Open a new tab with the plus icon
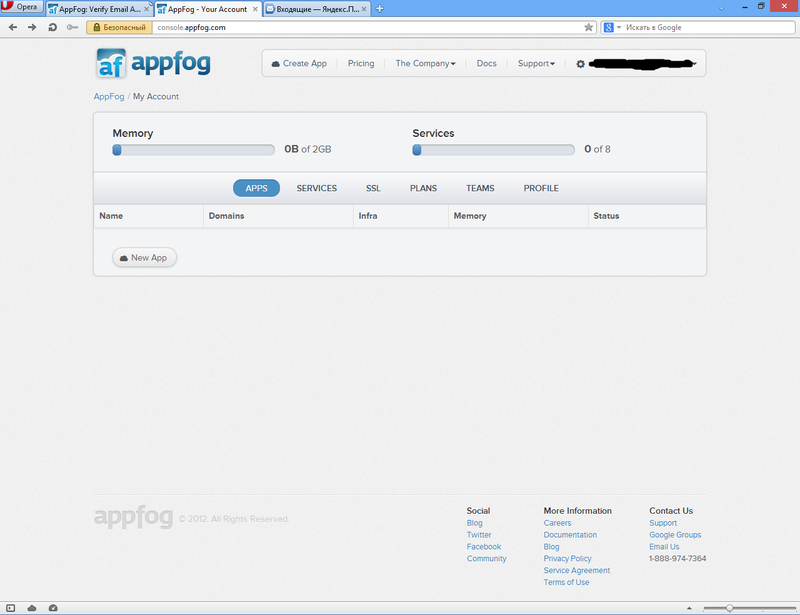The image size is (800, 615). (380, 9)
